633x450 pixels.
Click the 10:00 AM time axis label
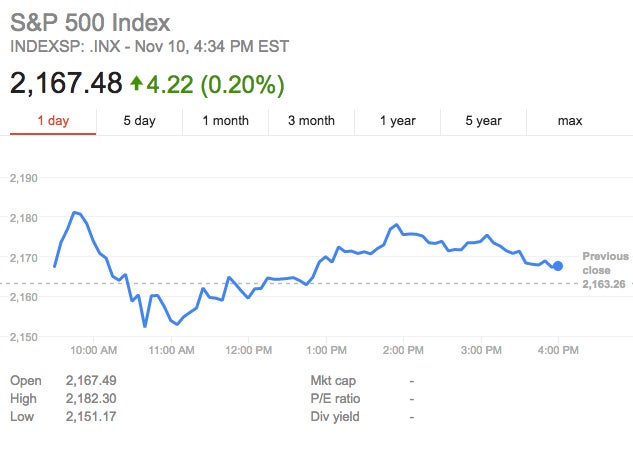(x=94, y=350)
